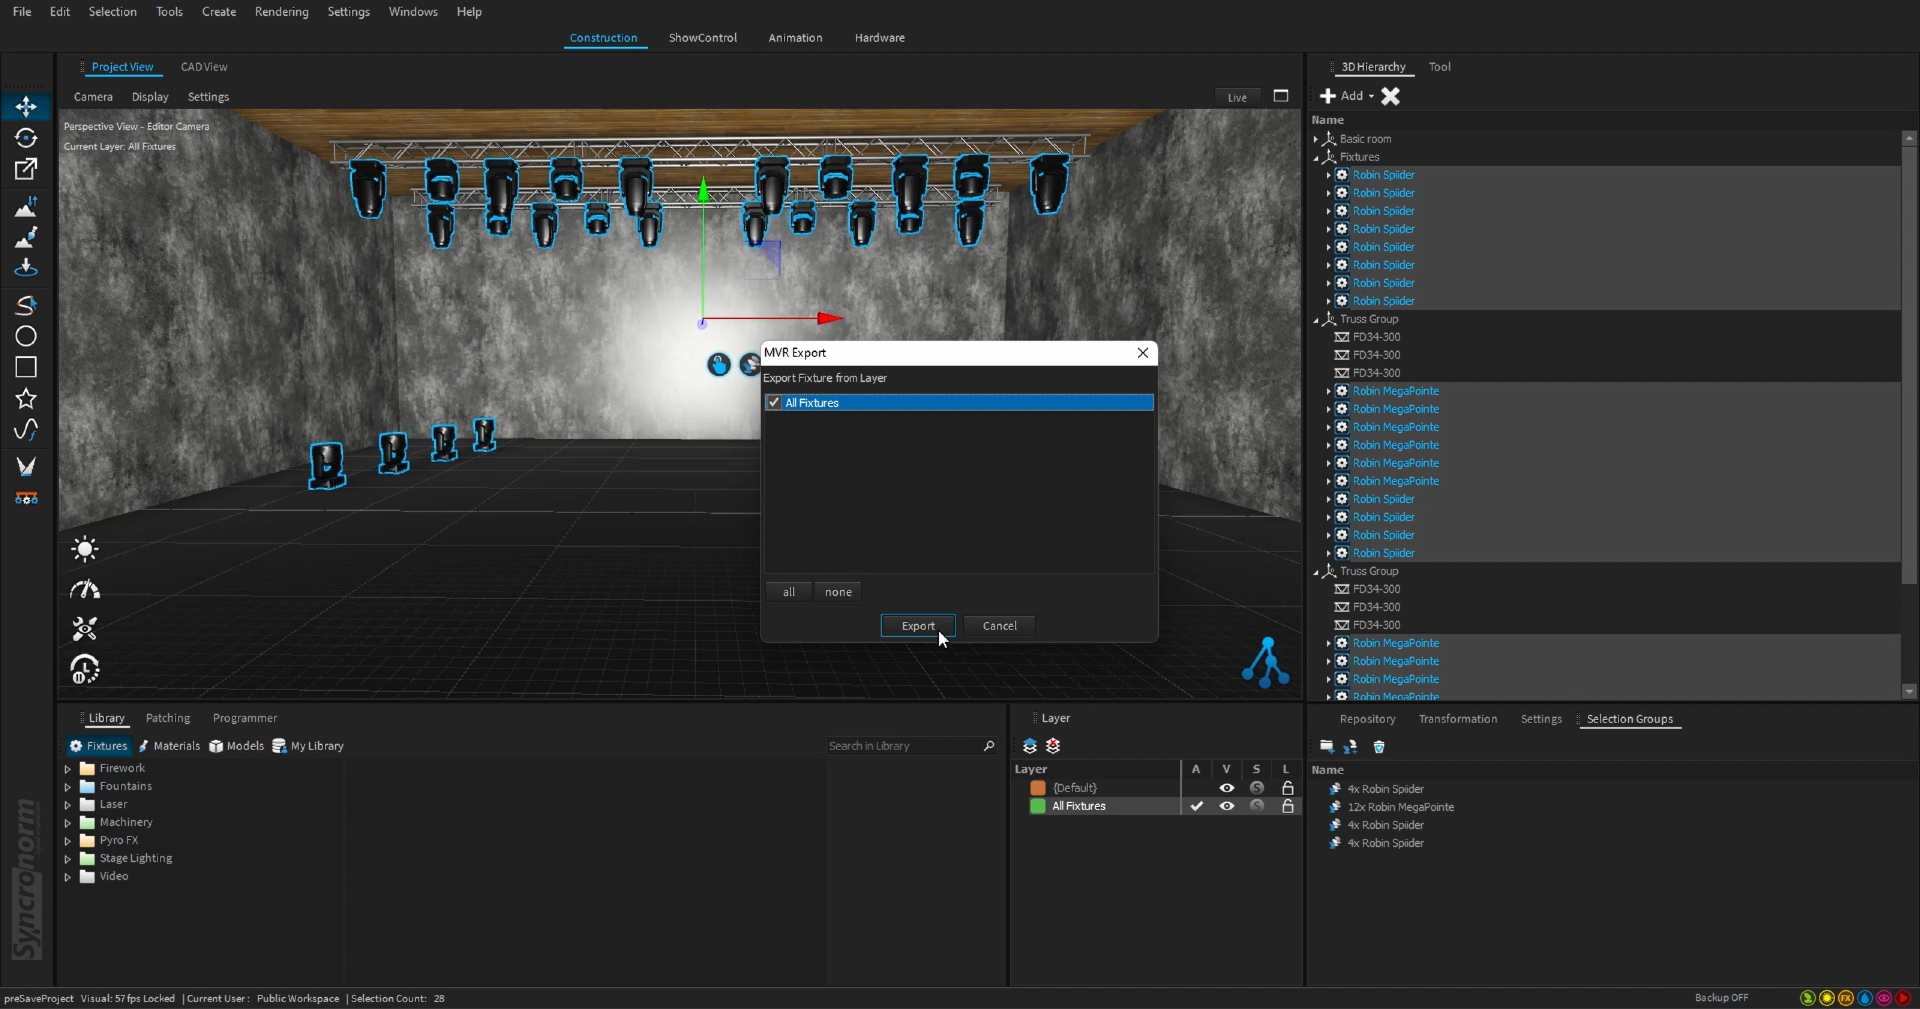Expand the Stage Lighting library folder
Image resolution: width=1920 pixels, height=1009 pixels.
coord(68,859)
